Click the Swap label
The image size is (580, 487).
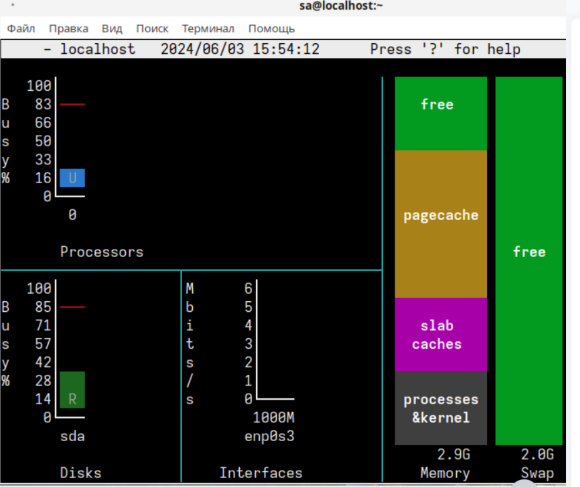point(537,473)
